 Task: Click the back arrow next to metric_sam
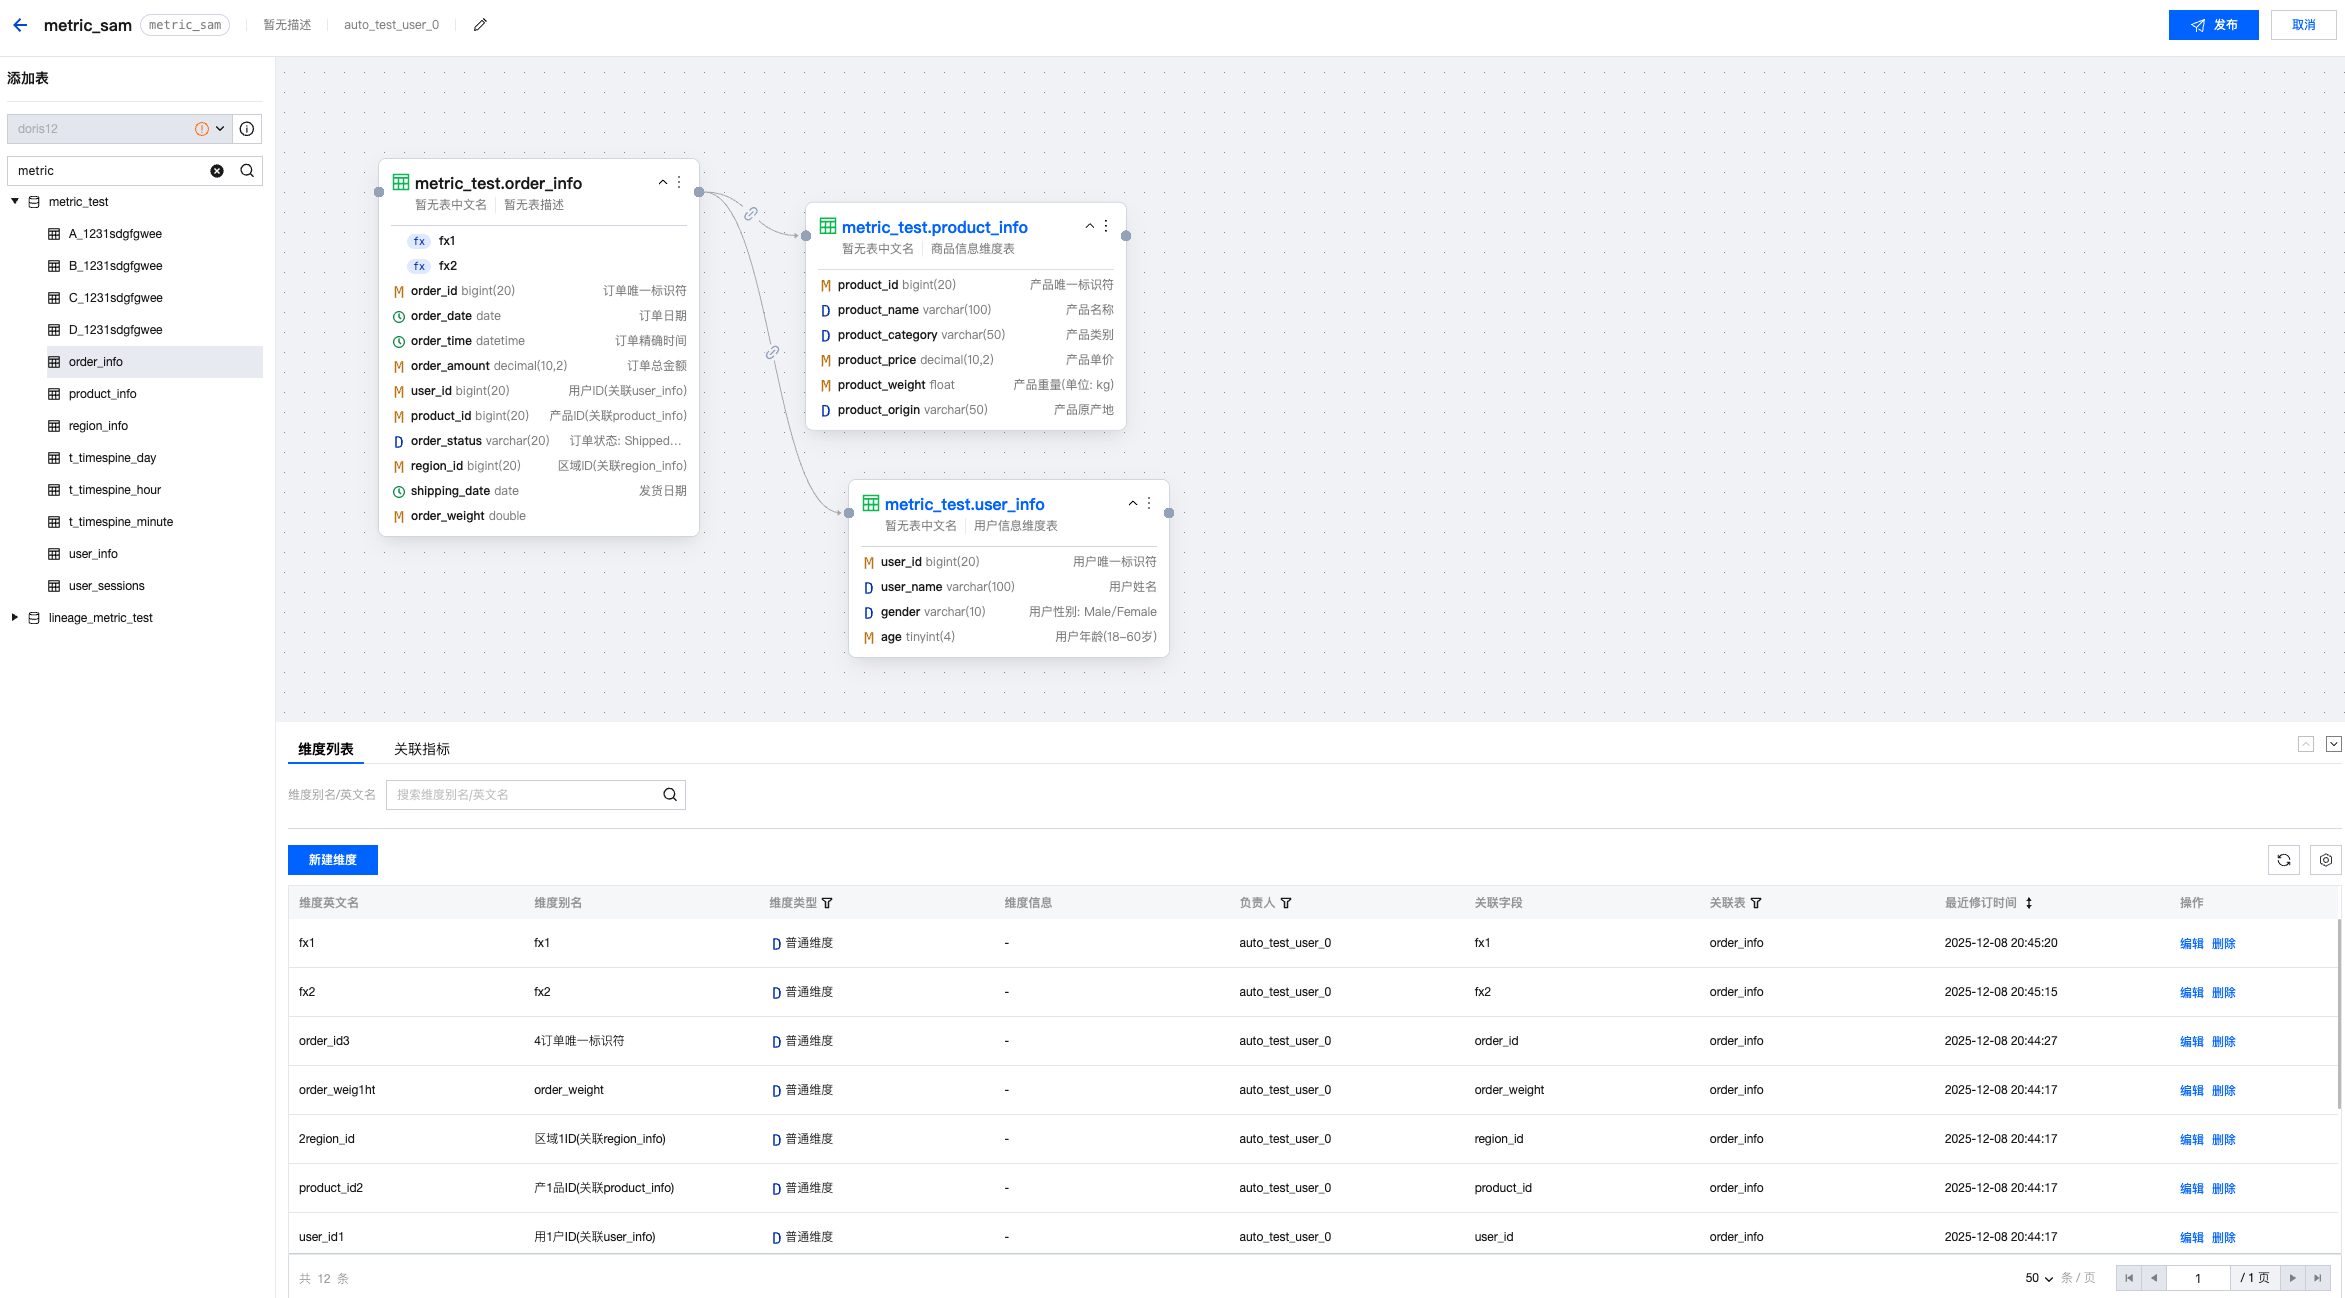[x=20, y=25]
